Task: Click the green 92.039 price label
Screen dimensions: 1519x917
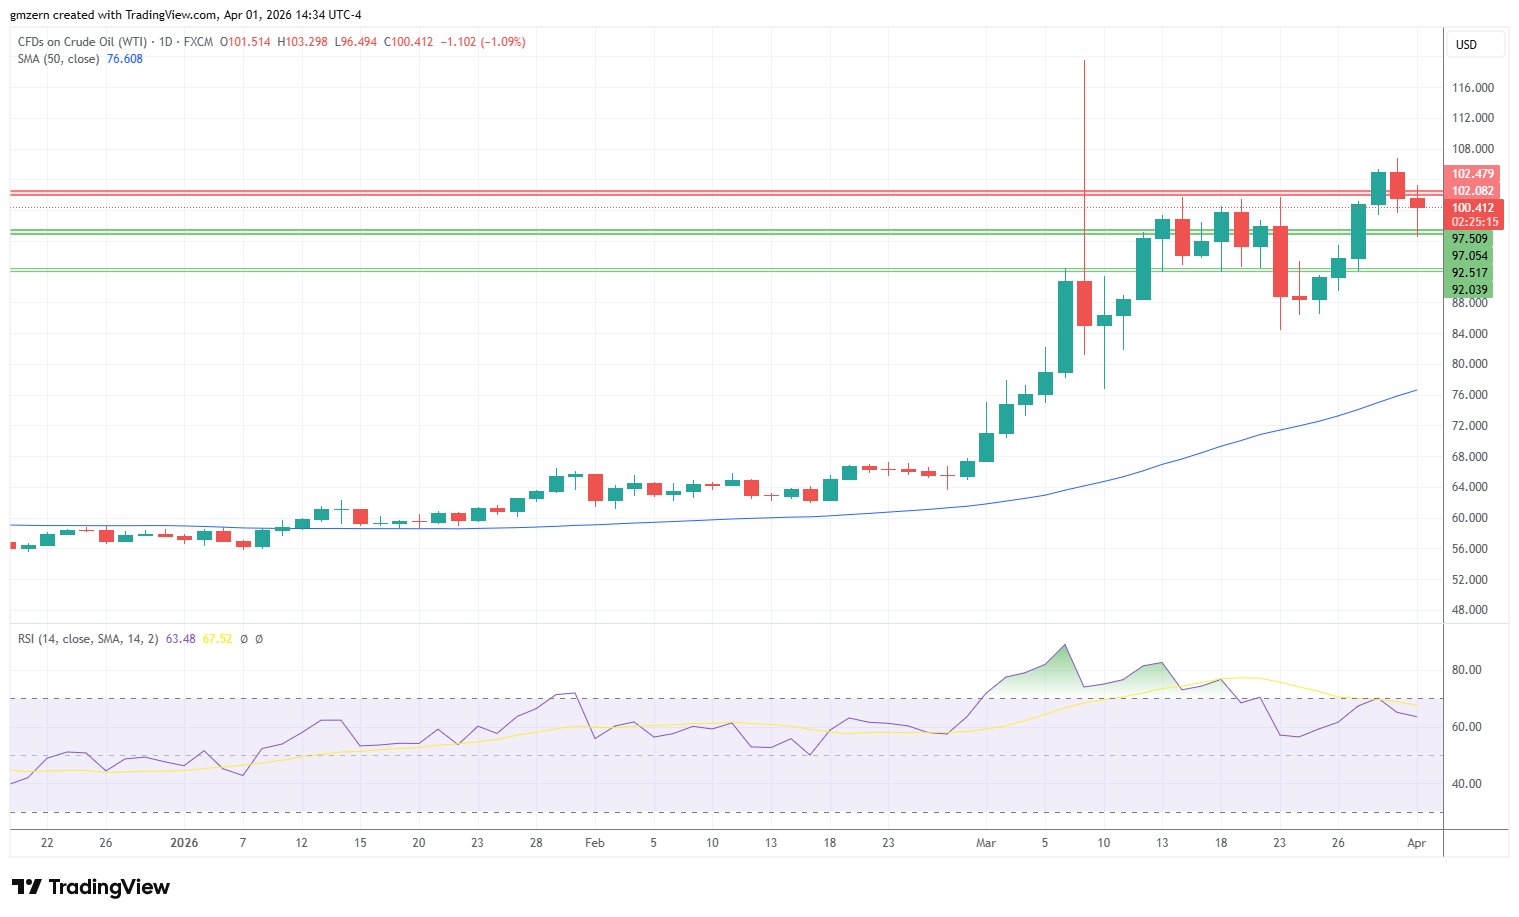Action: click(x=1469, y=290)
